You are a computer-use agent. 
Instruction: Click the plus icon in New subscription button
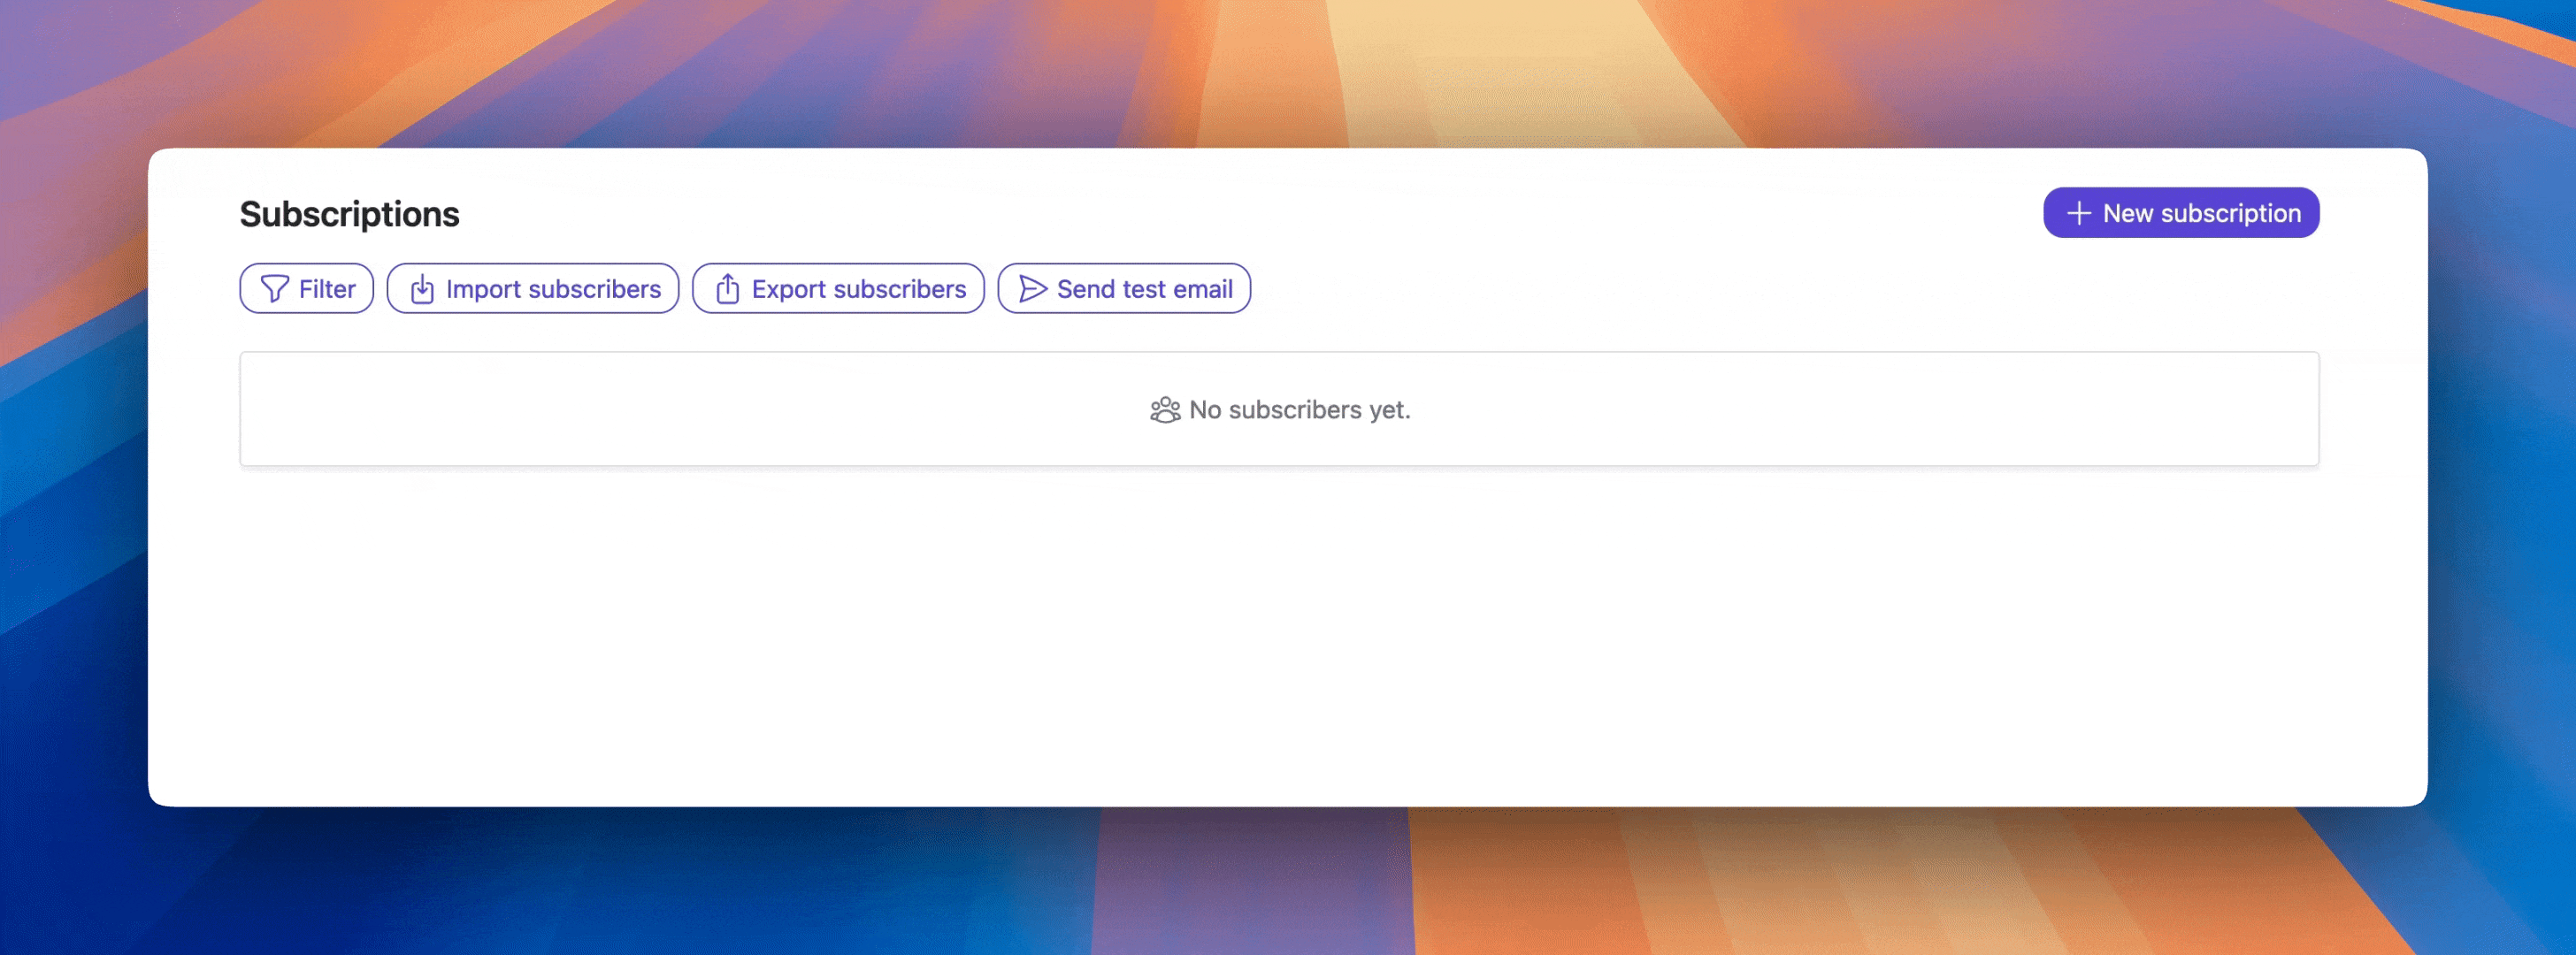click(x=2078, y=212)
